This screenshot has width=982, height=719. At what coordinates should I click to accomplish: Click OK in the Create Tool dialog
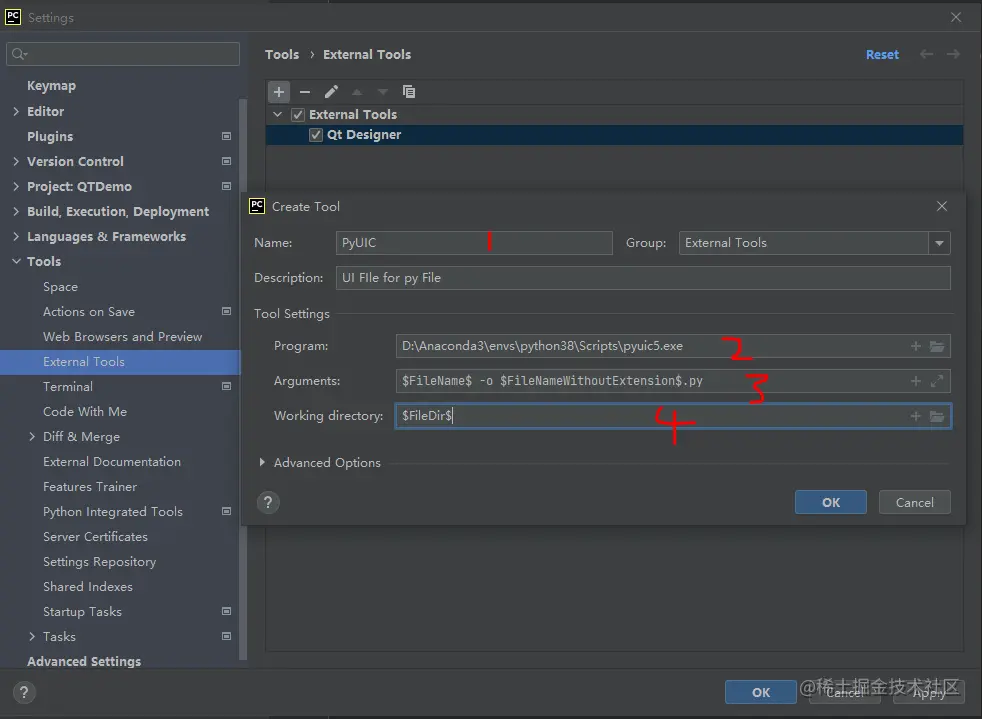830,502
